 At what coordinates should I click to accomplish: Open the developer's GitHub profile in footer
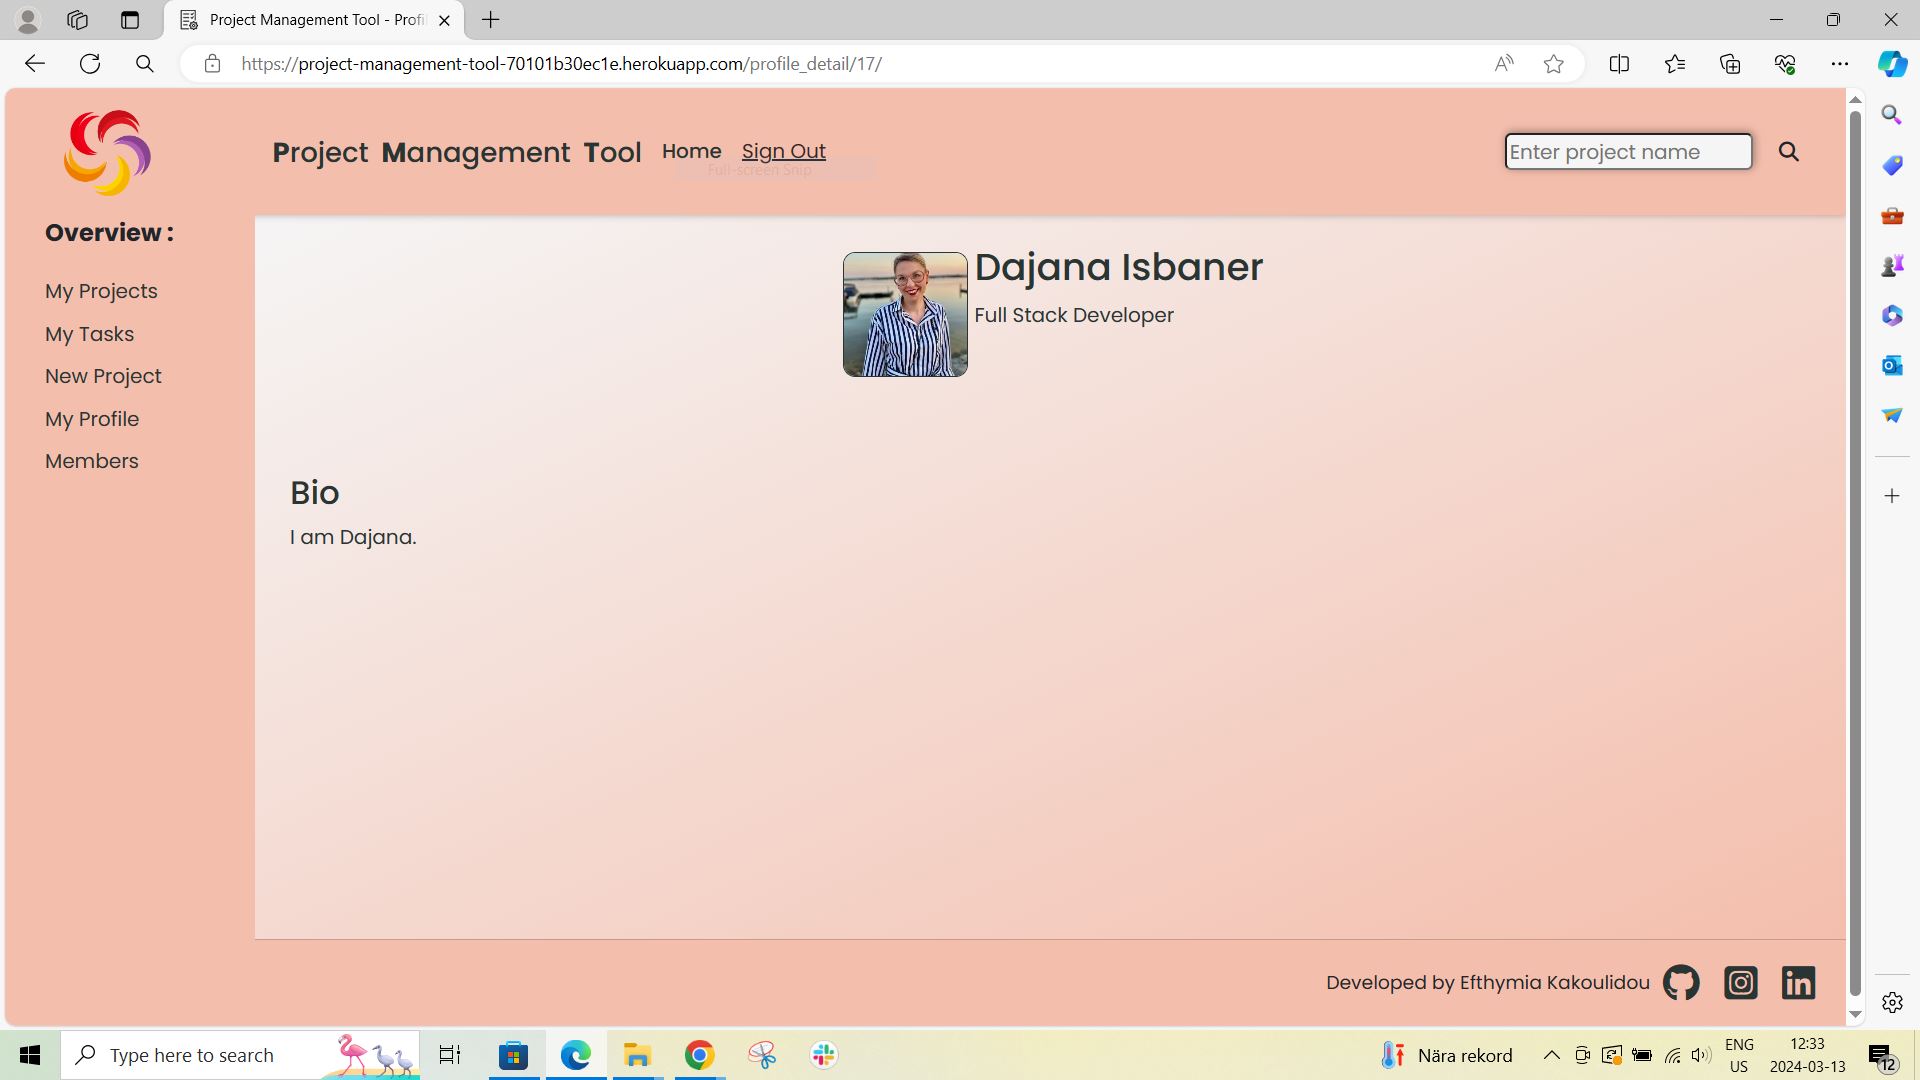(x=1680, y=982)
